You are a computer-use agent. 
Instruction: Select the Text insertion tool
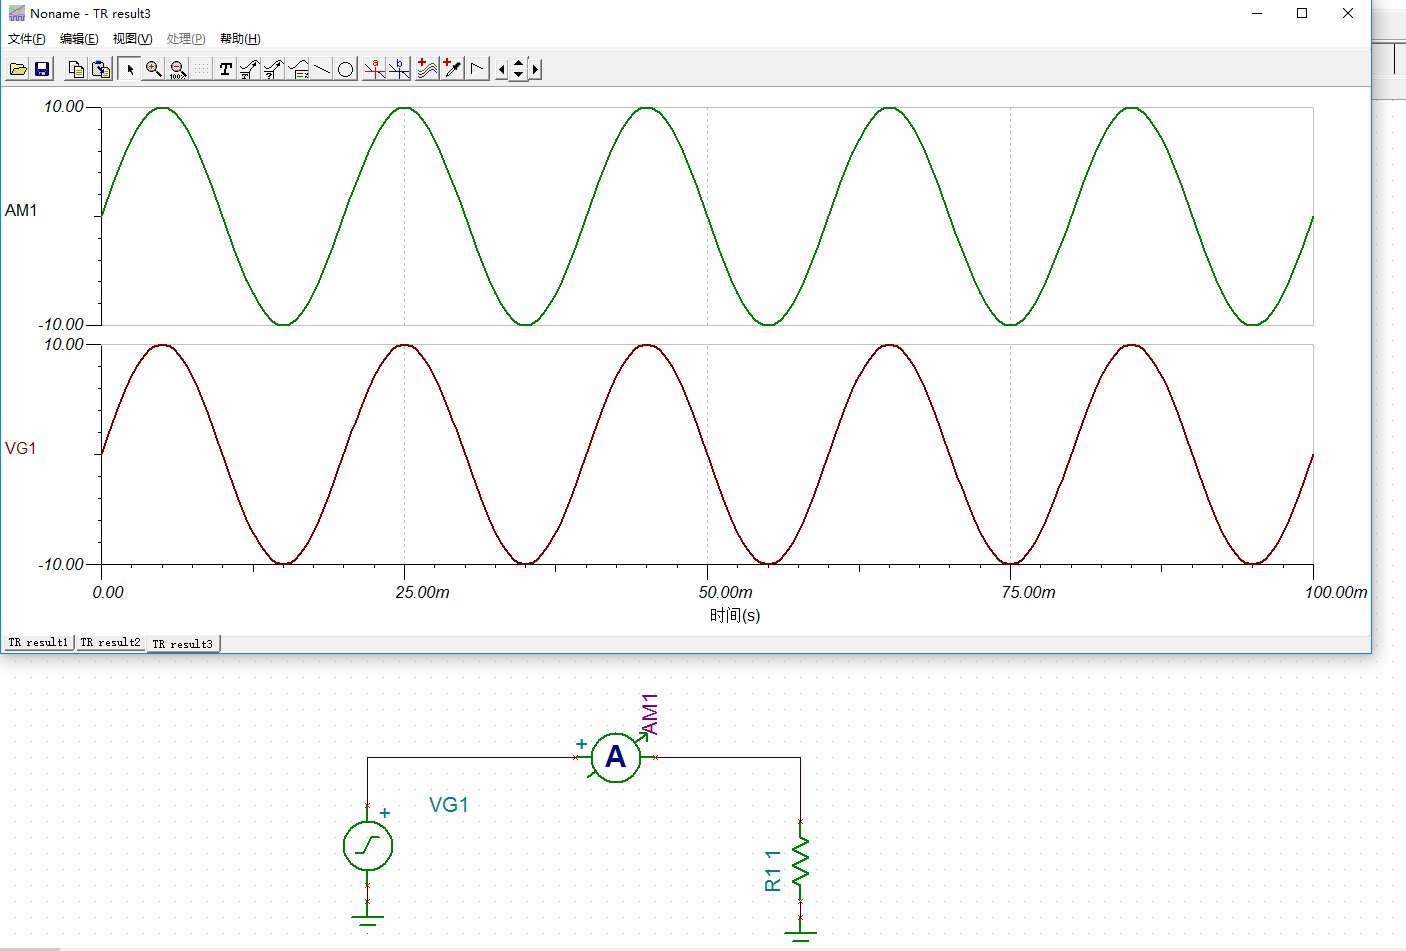(225, 69)
